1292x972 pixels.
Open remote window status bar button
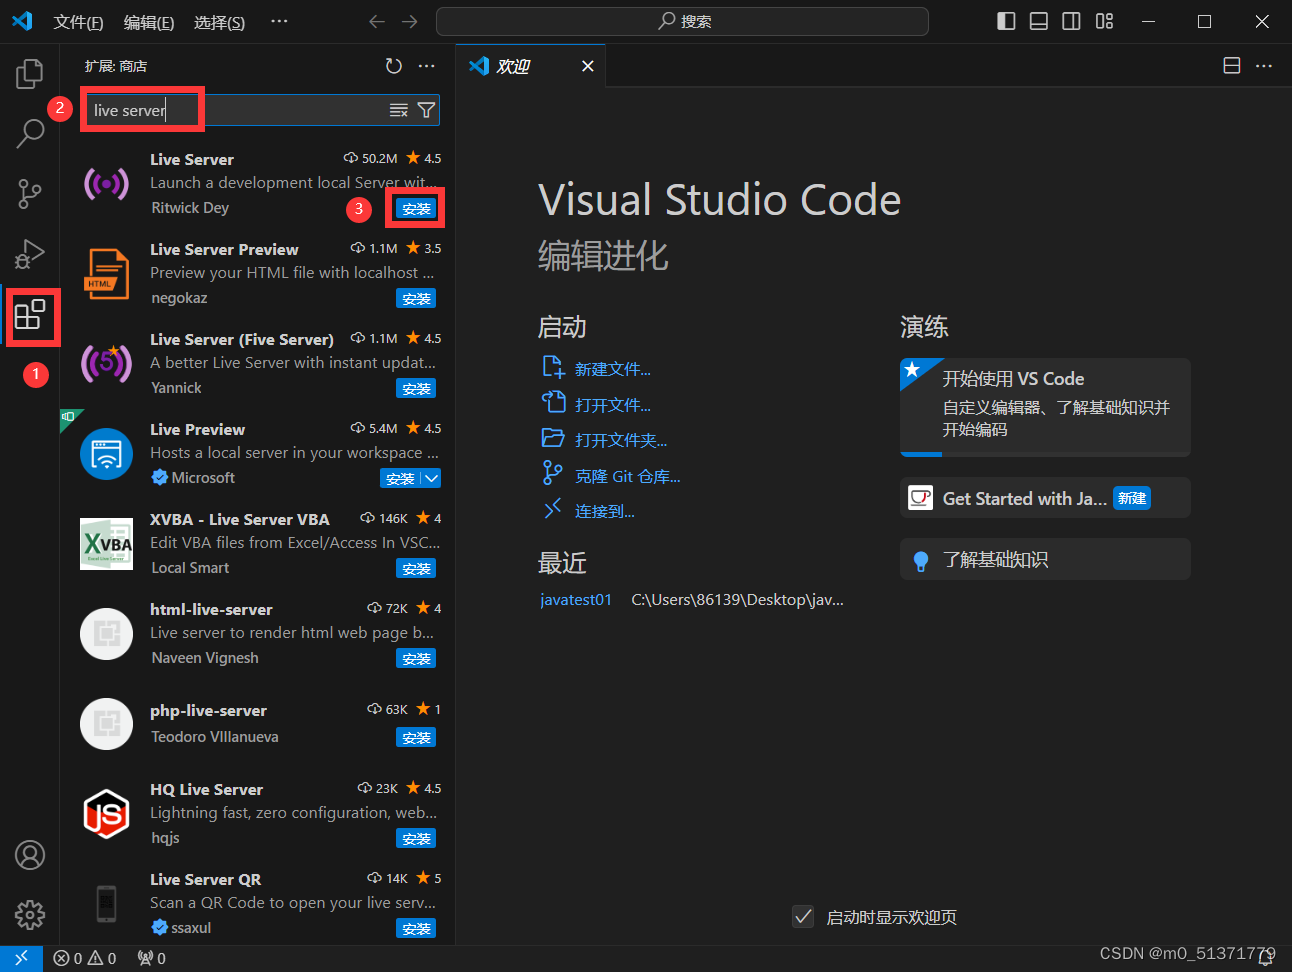click(21, 958)
